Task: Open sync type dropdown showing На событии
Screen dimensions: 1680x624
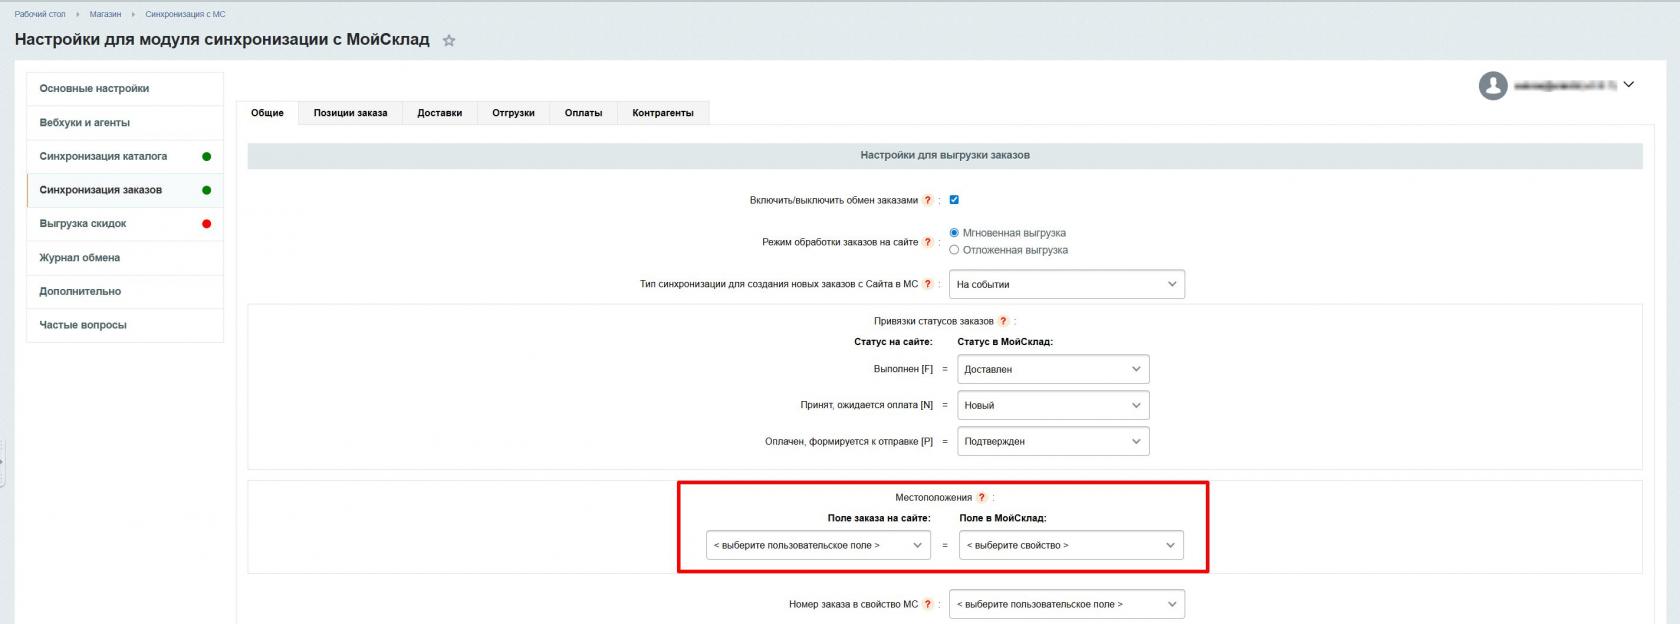Action: (1067, 284)
